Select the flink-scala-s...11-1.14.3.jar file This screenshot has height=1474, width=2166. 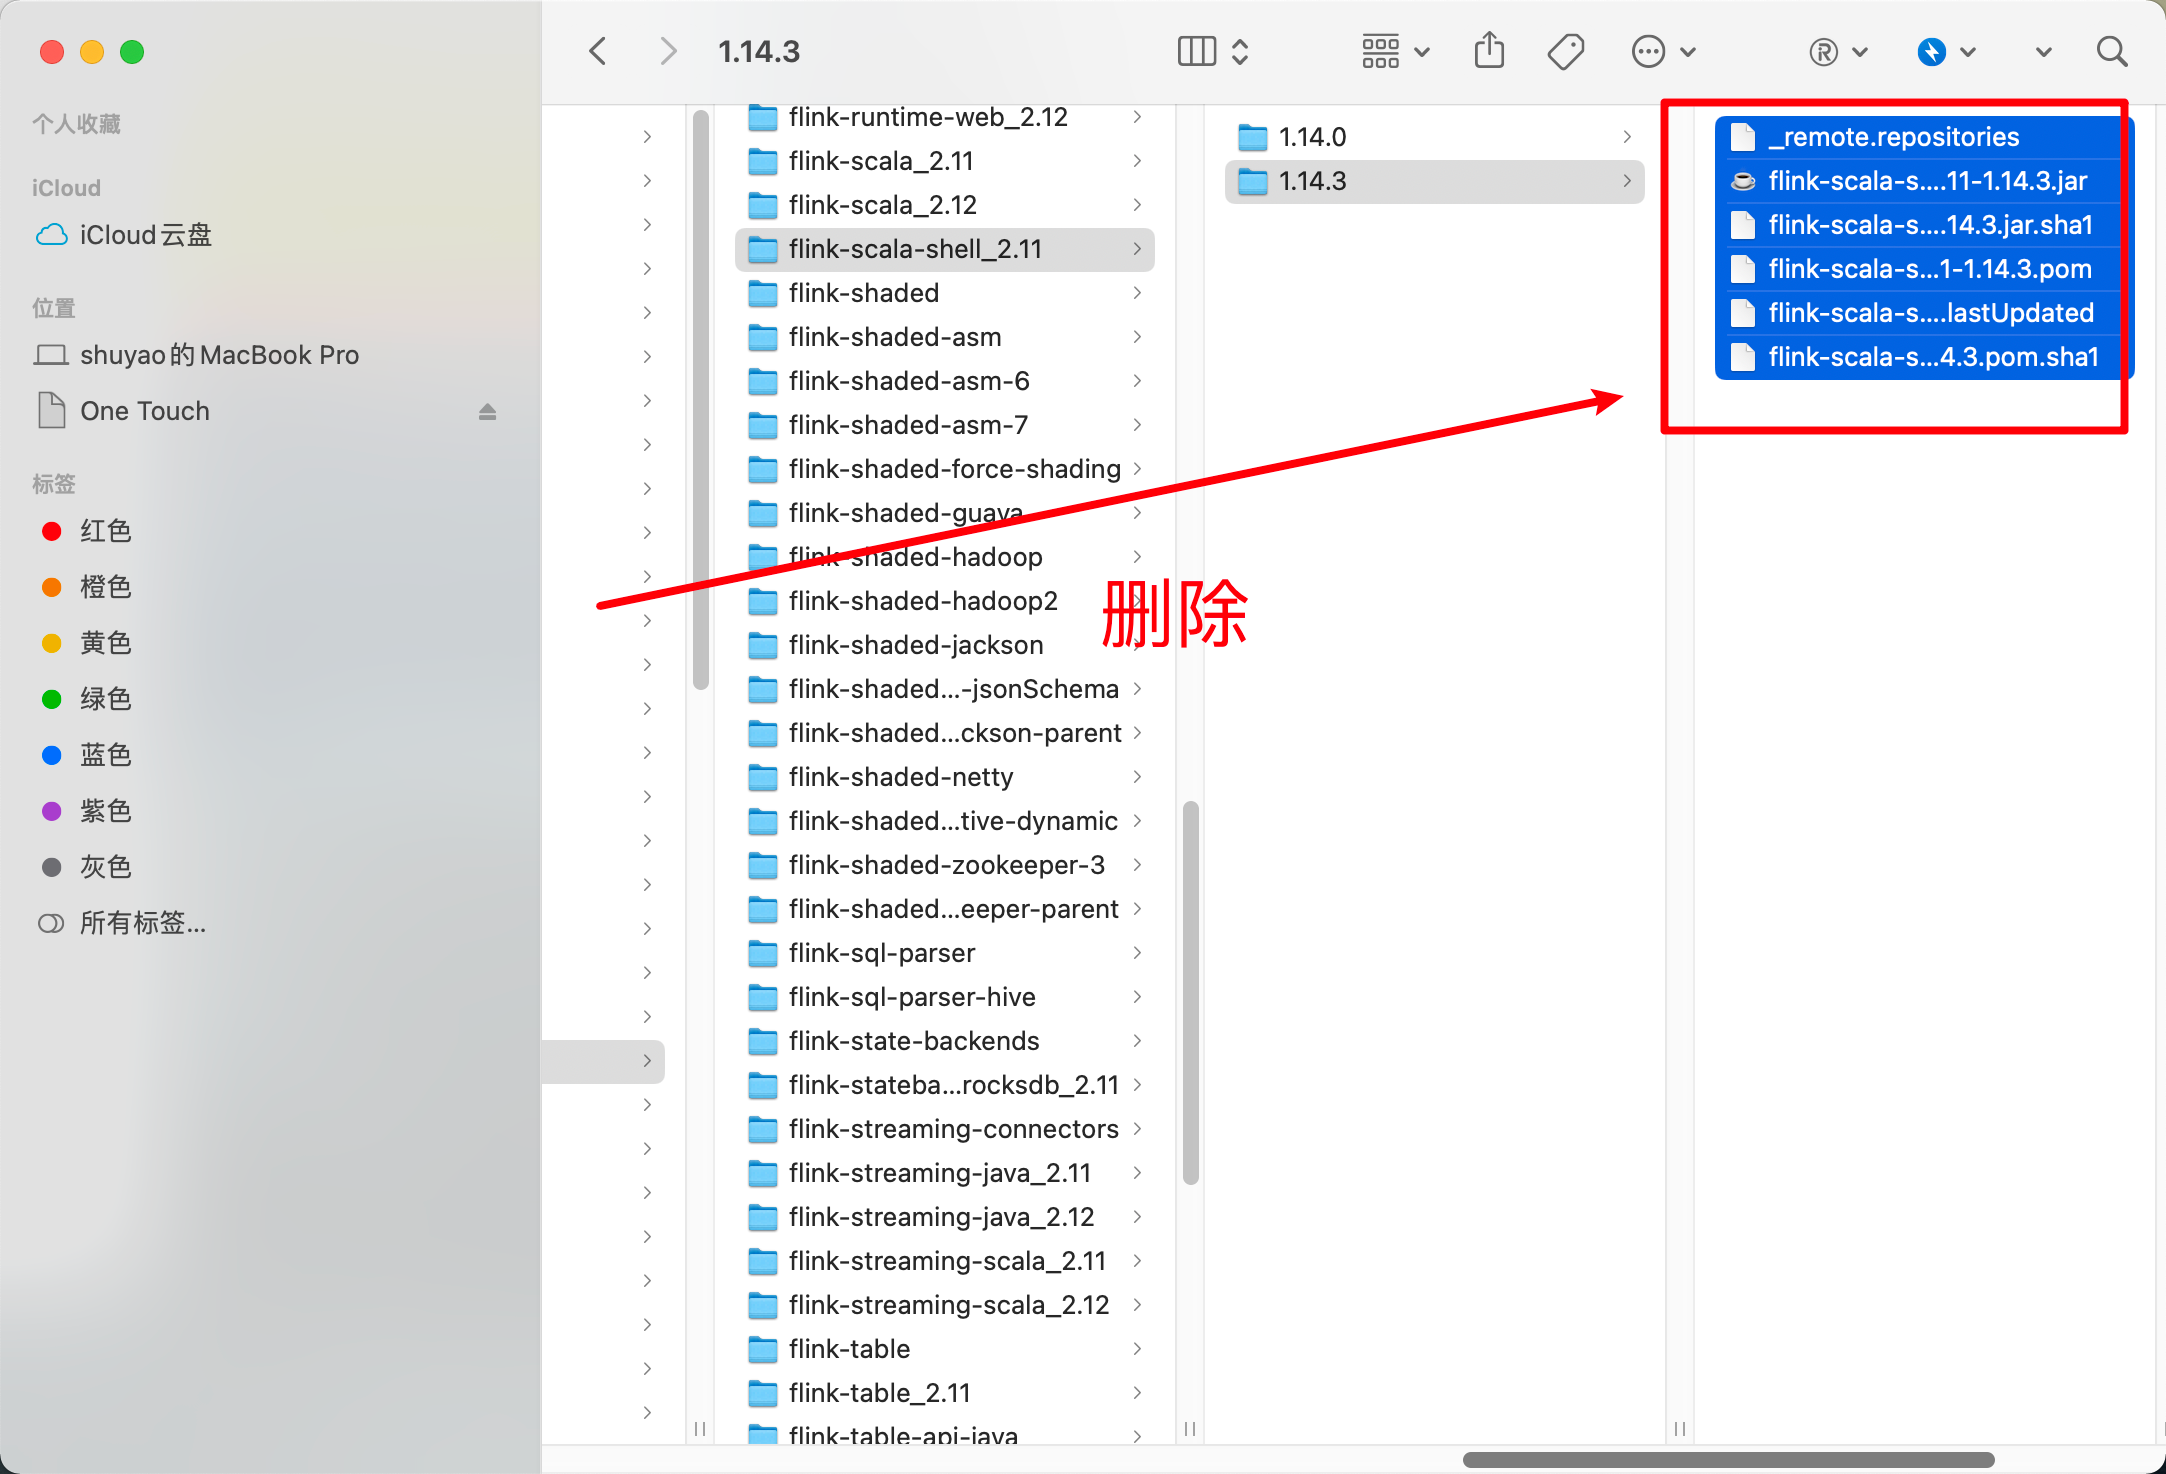coord(1924,181)
